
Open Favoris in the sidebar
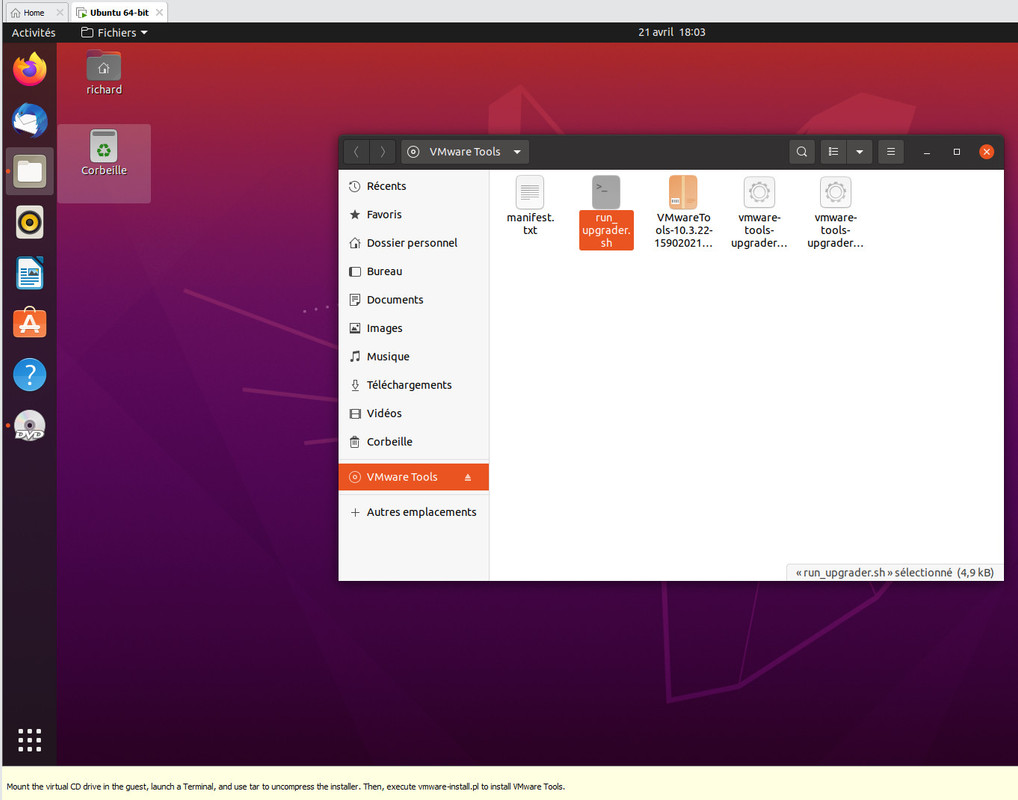click(414, 215)
